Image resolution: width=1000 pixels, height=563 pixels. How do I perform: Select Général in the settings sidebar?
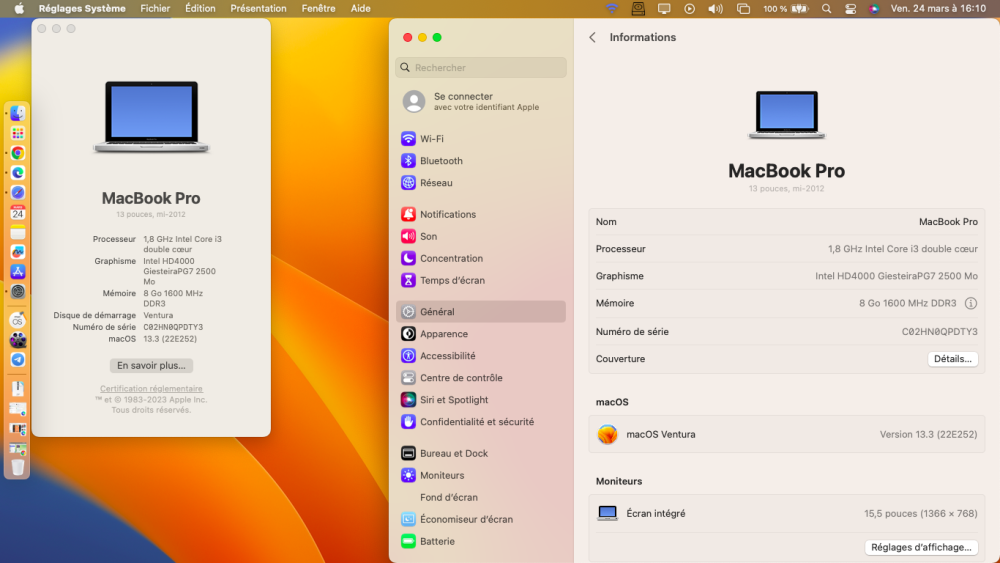click(x=481, y=312)
